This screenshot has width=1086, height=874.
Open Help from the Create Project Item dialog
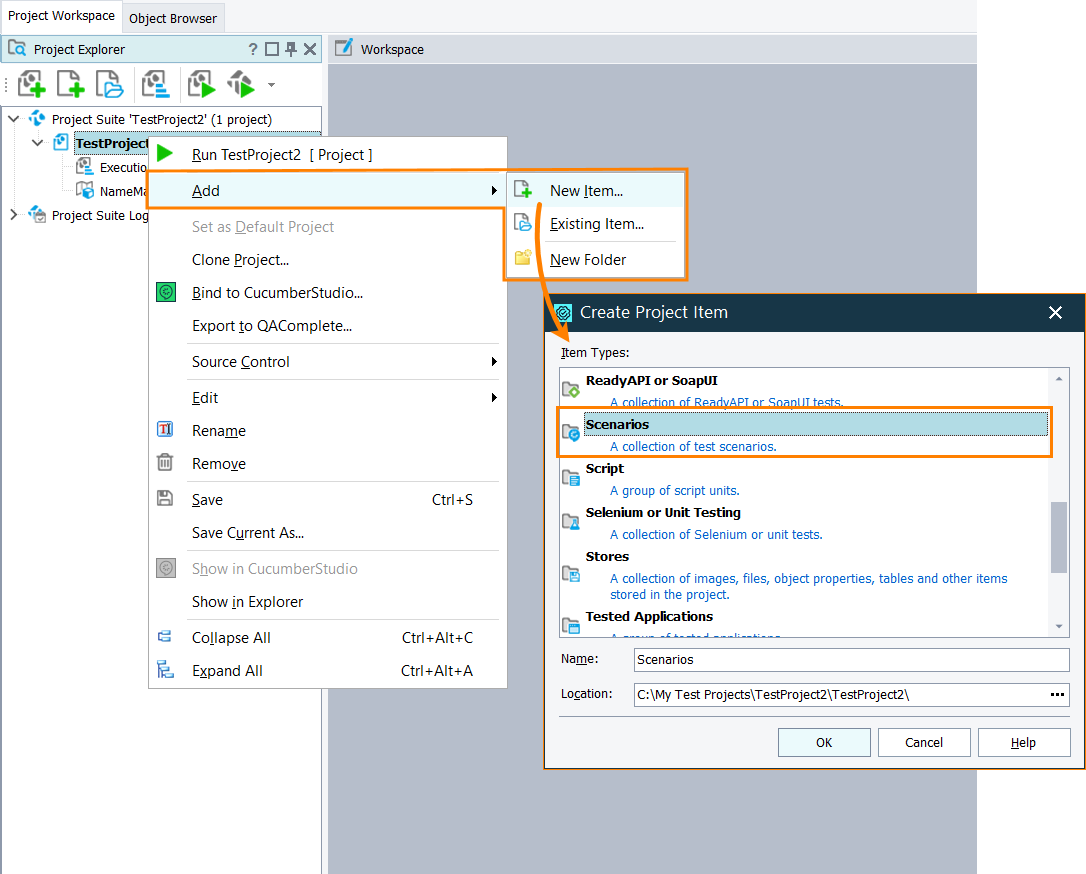1023,742
